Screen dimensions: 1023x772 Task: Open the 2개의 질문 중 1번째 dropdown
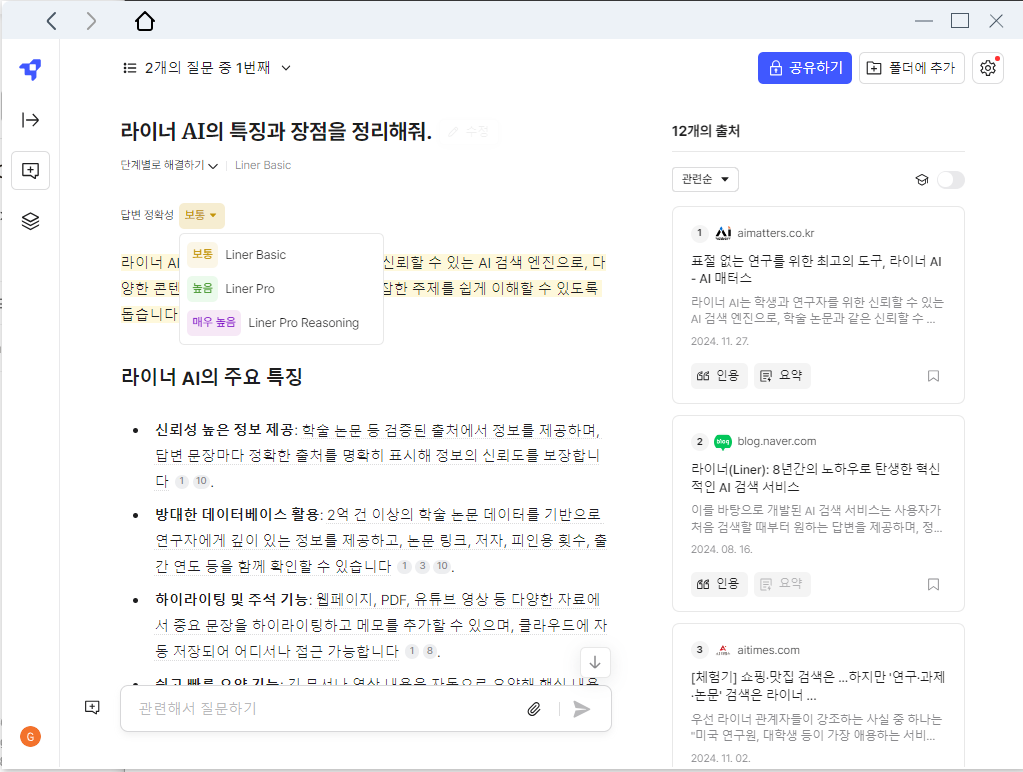pos(207,68)
